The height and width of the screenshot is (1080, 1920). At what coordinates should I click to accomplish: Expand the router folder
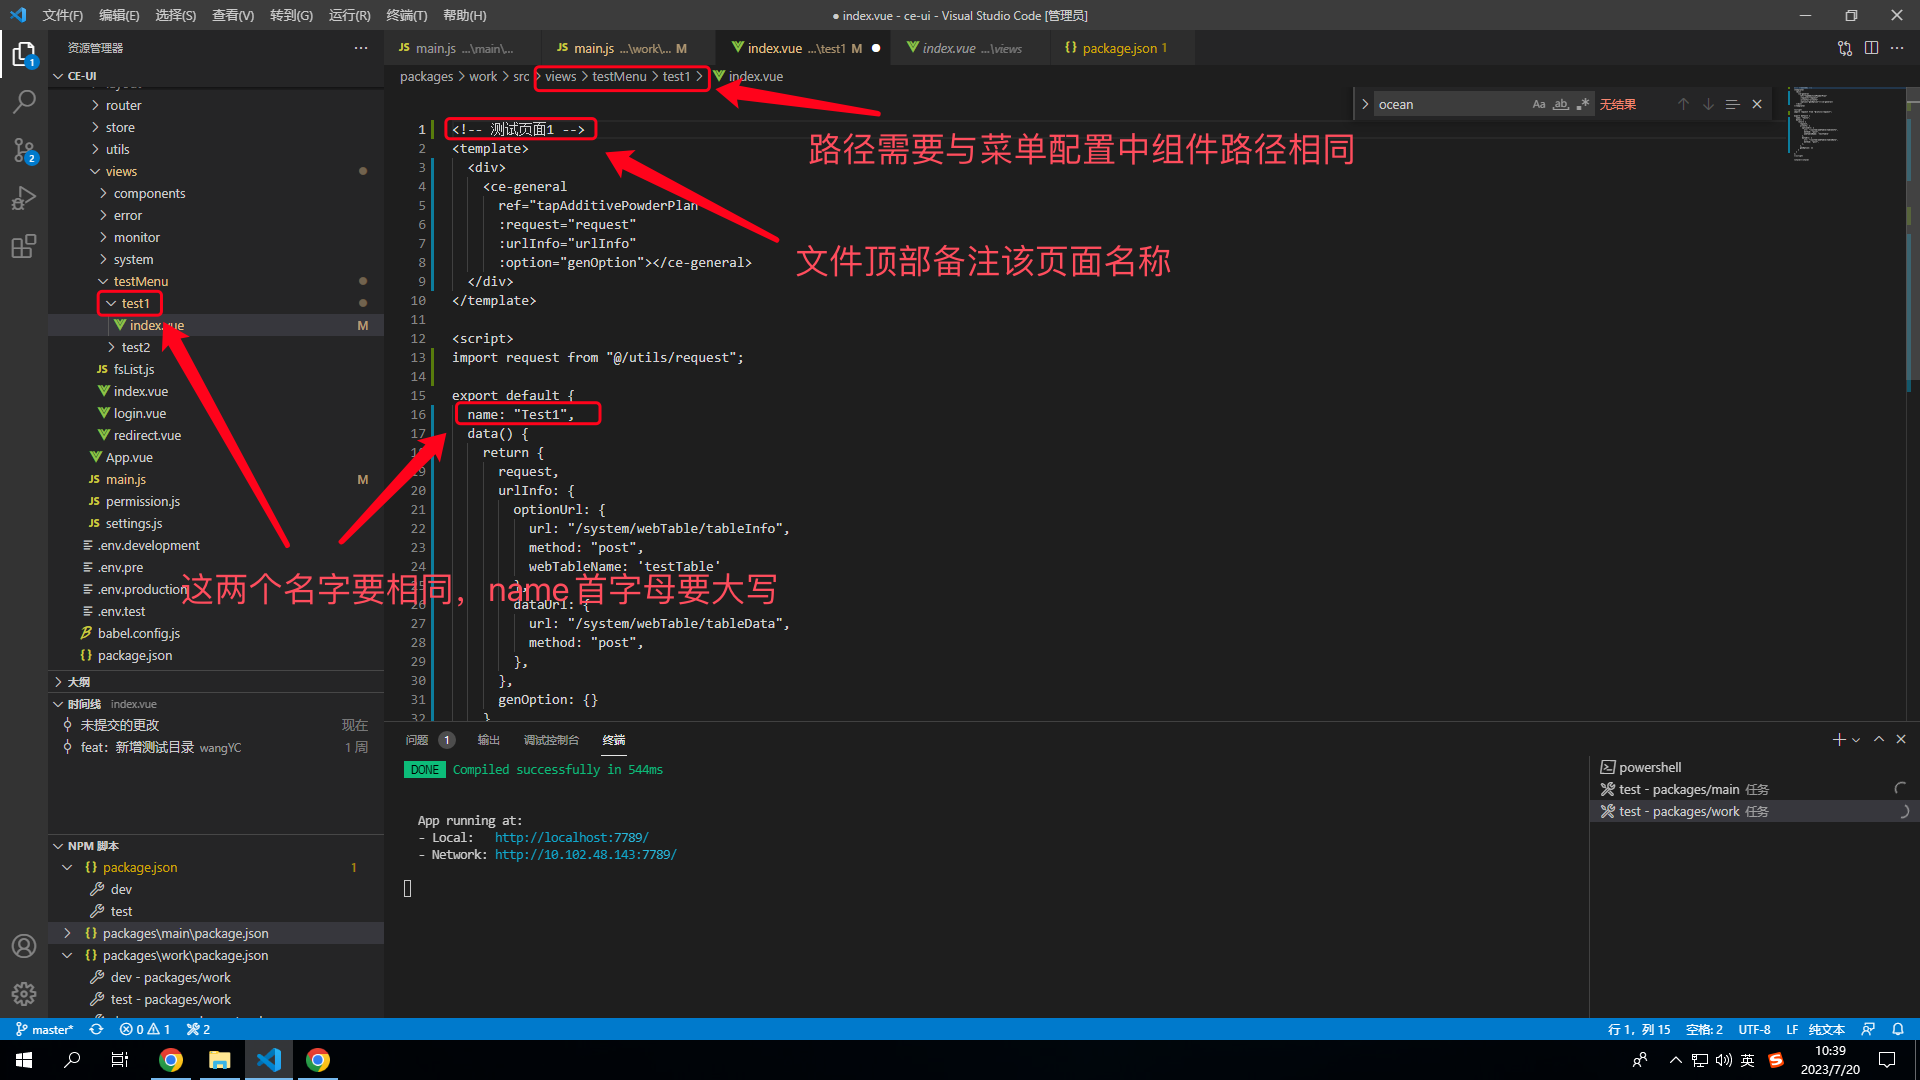tap(123, 105)
